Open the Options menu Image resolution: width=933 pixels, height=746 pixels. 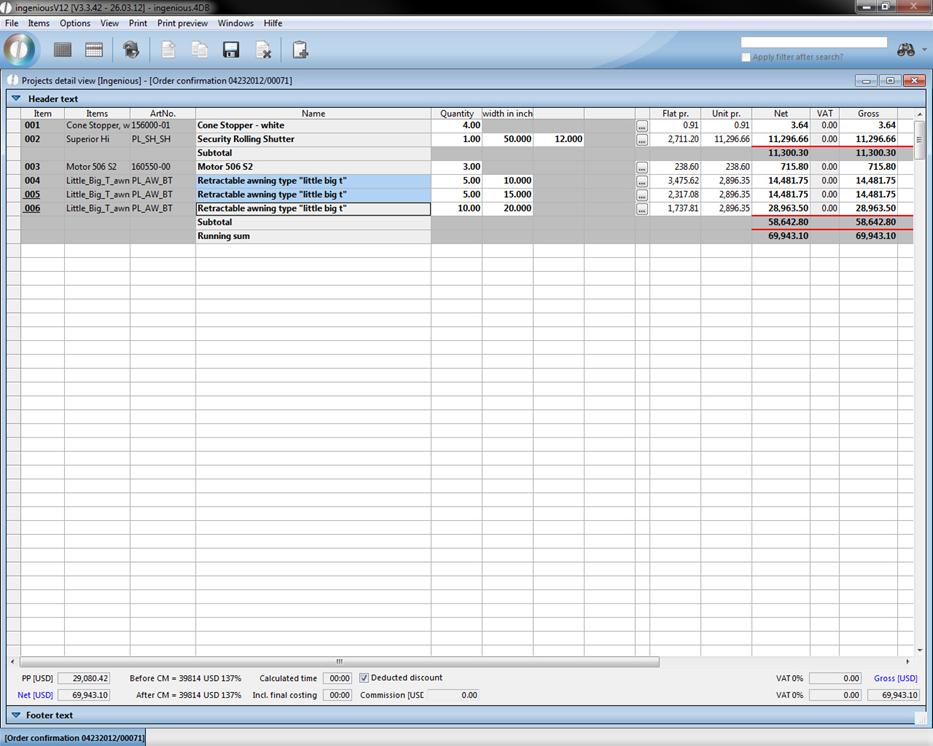(x=75, y=23)
